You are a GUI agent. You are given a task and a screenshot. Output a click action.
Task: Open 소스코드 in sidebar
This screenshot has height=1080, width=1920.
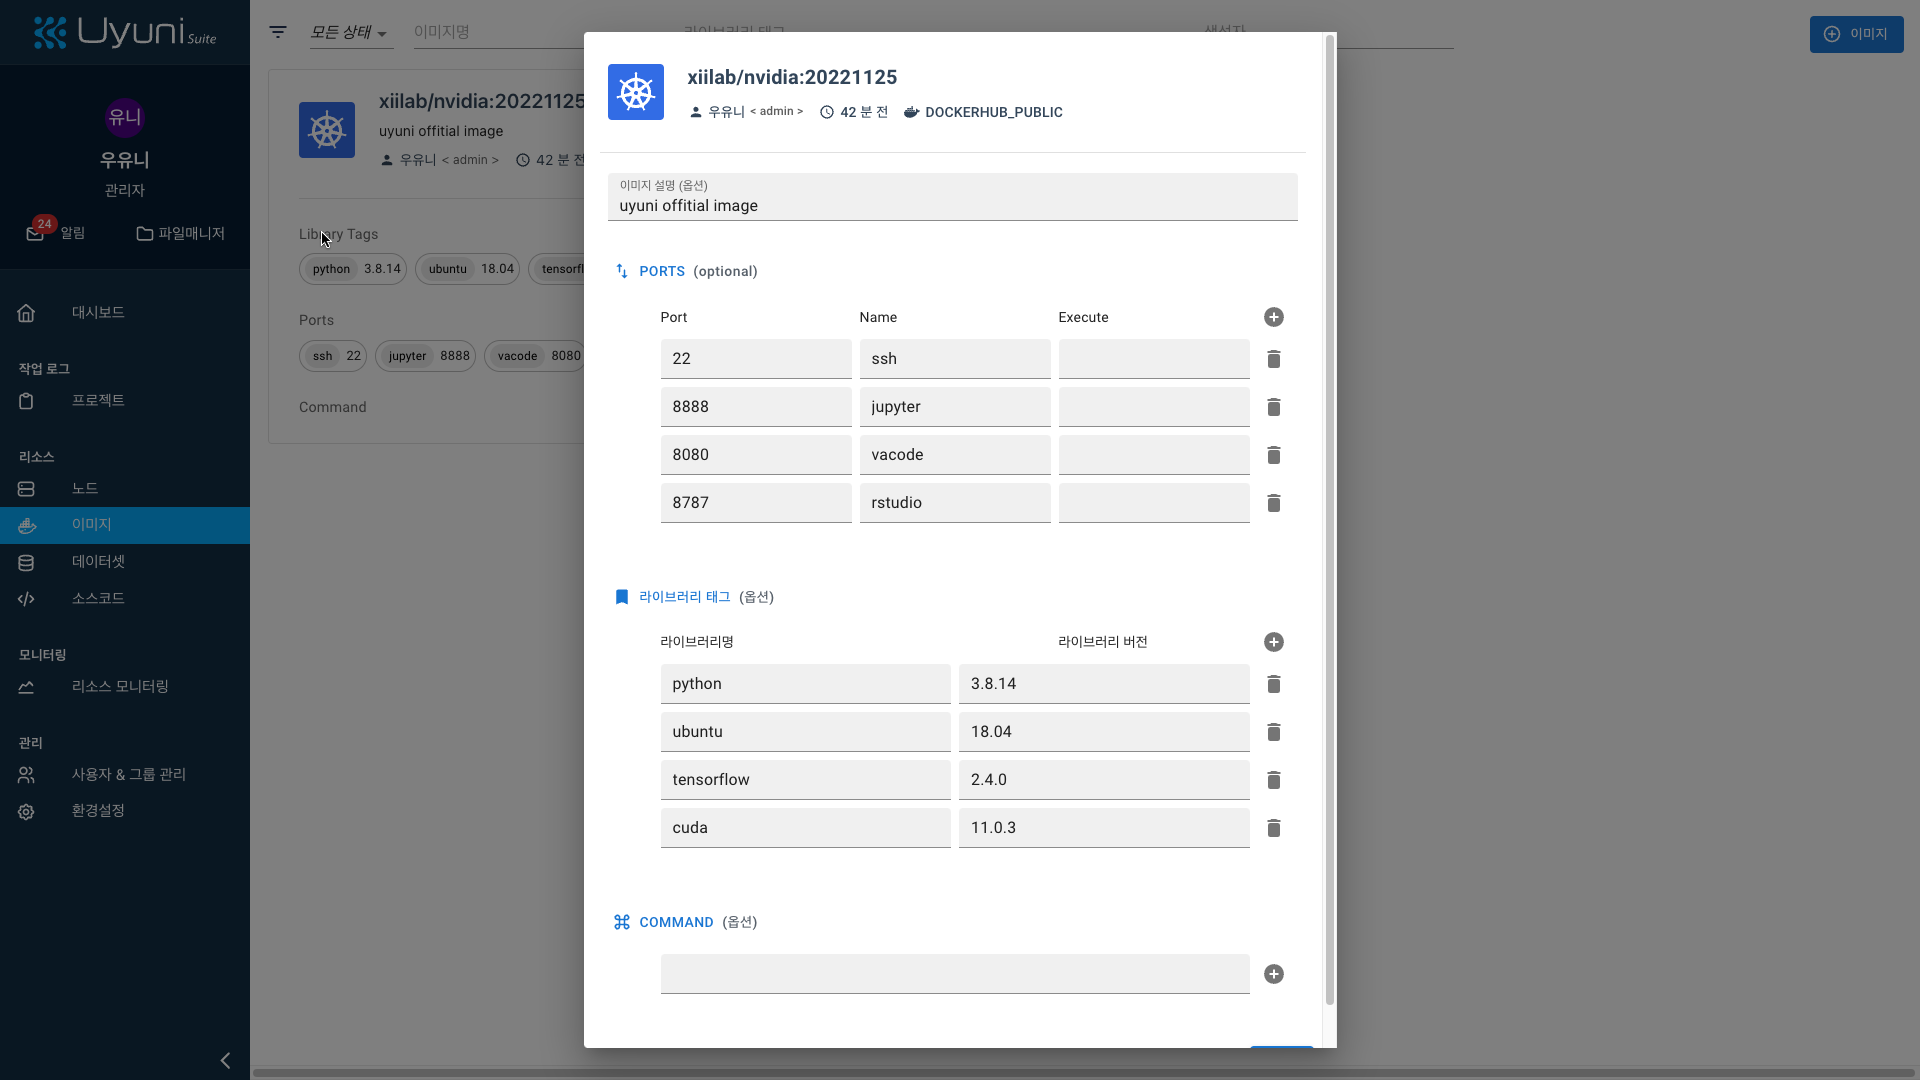click(x=125, y=599)
